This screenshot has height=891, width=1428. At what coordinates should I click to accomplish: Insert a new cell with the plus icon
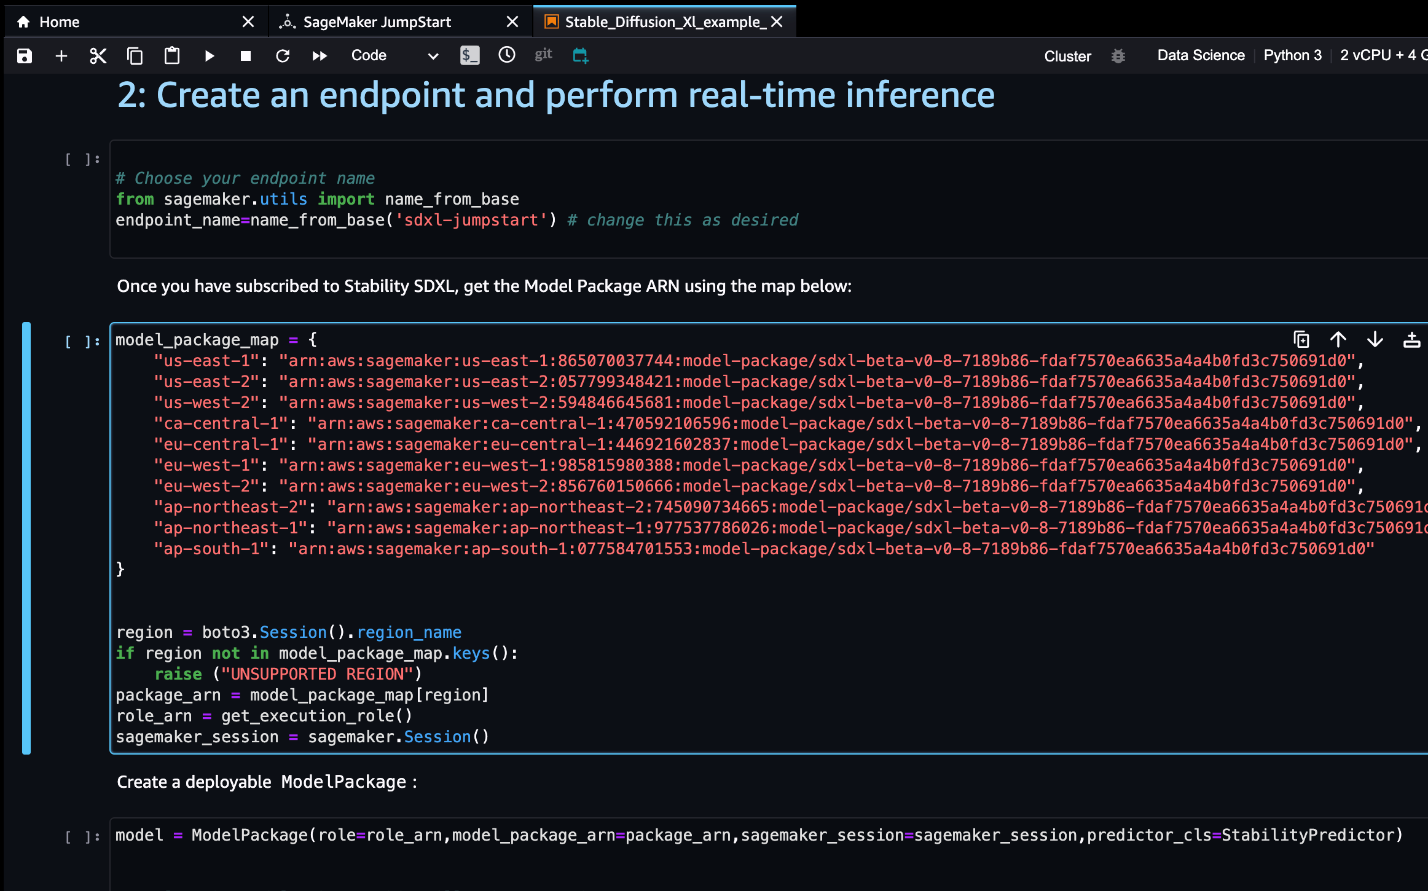[61, 56]
